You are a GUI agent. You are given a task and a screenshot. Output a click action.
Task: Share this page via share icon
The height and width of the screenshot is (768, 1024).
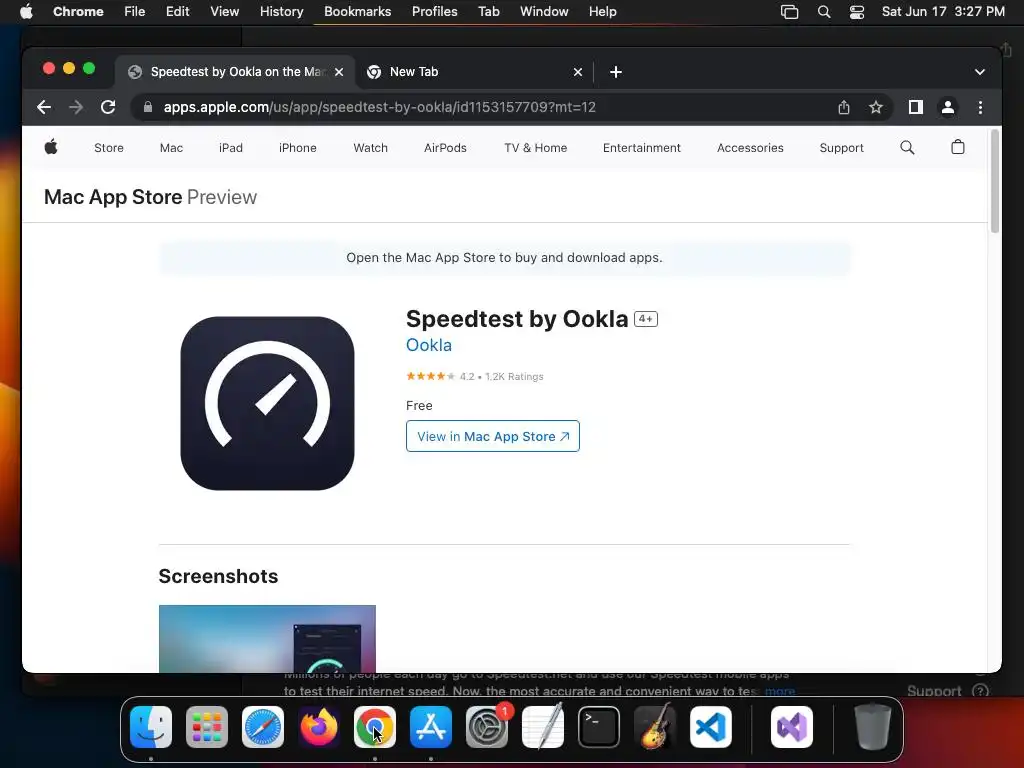tap(844, 107)
